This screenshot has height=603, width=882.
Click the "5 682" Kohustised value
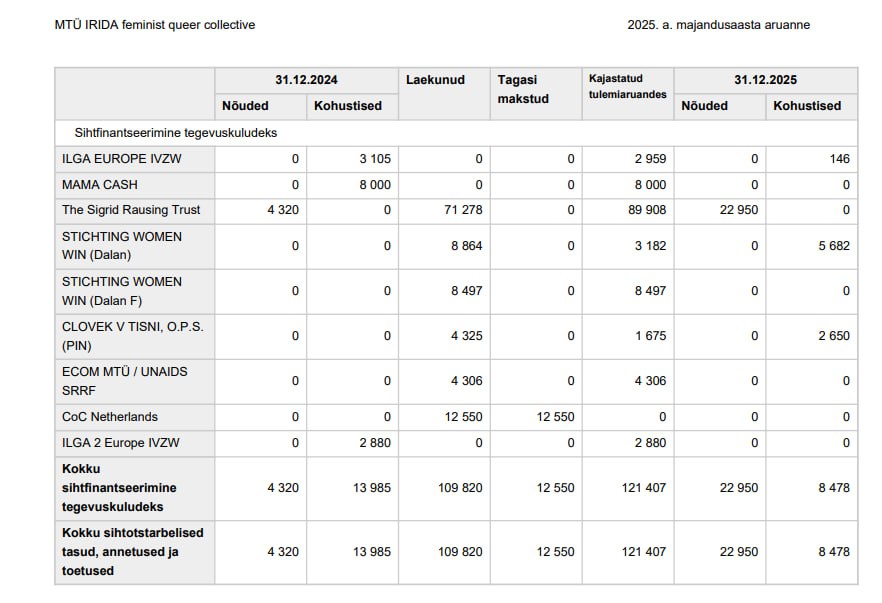[x=834, y=246]
